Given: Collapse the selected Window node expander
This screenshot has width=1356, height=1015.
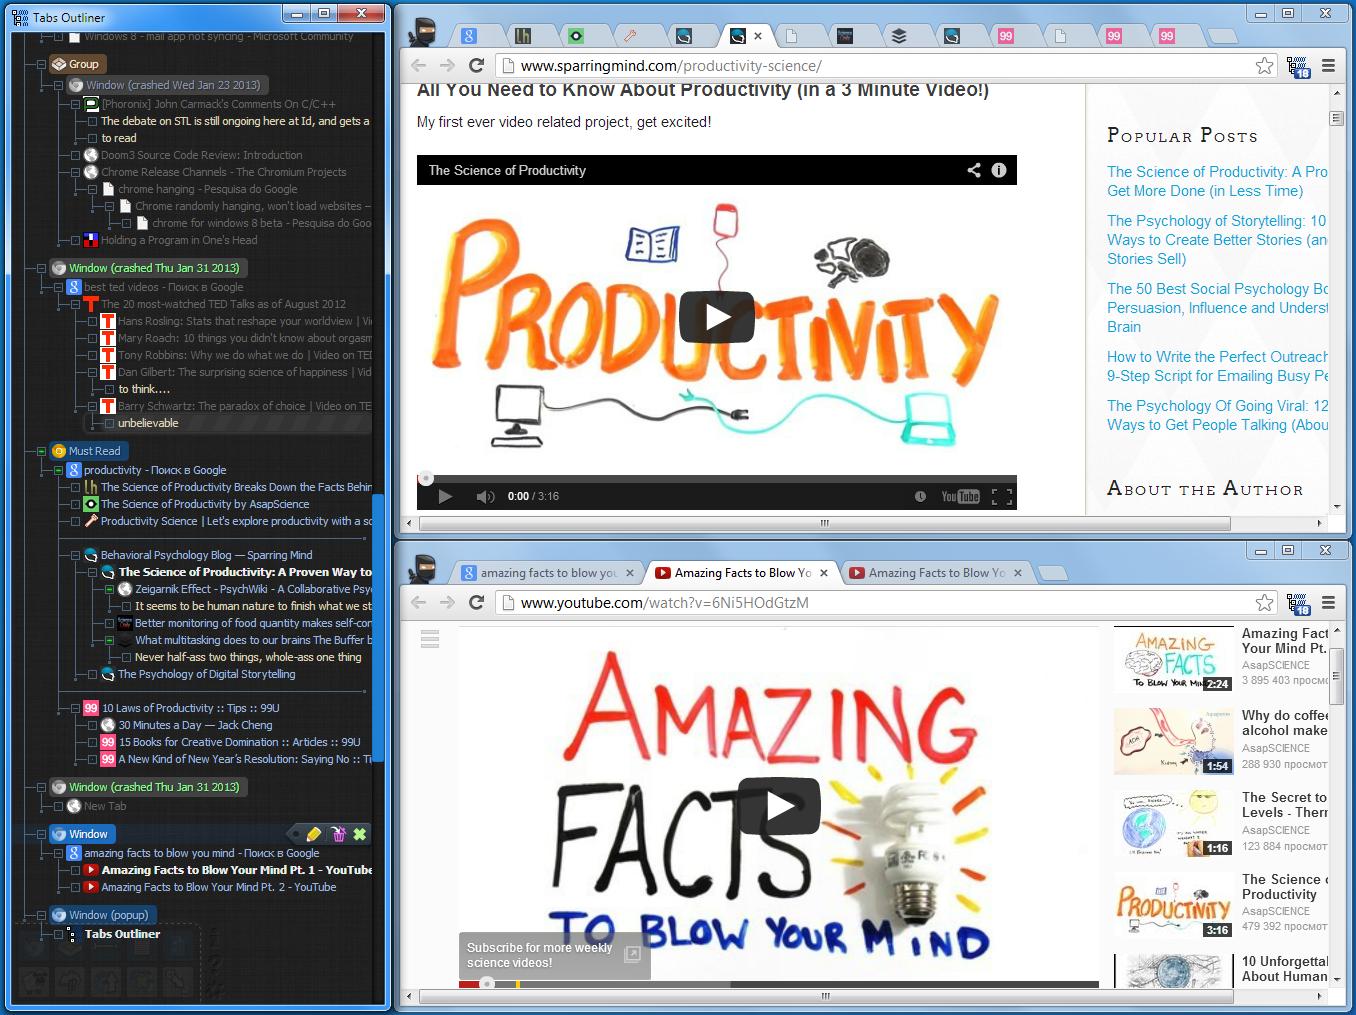Looking at the screenshot, I should click(41, 834).
